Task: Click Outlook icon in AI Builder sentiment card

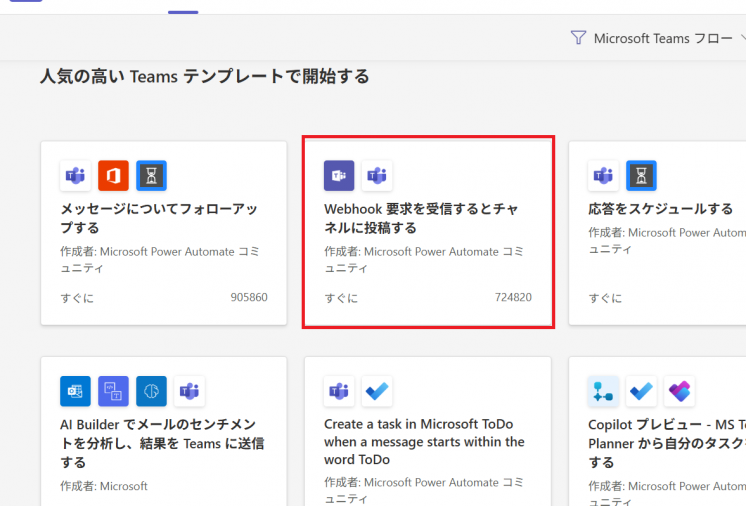Action: (76, 391)
